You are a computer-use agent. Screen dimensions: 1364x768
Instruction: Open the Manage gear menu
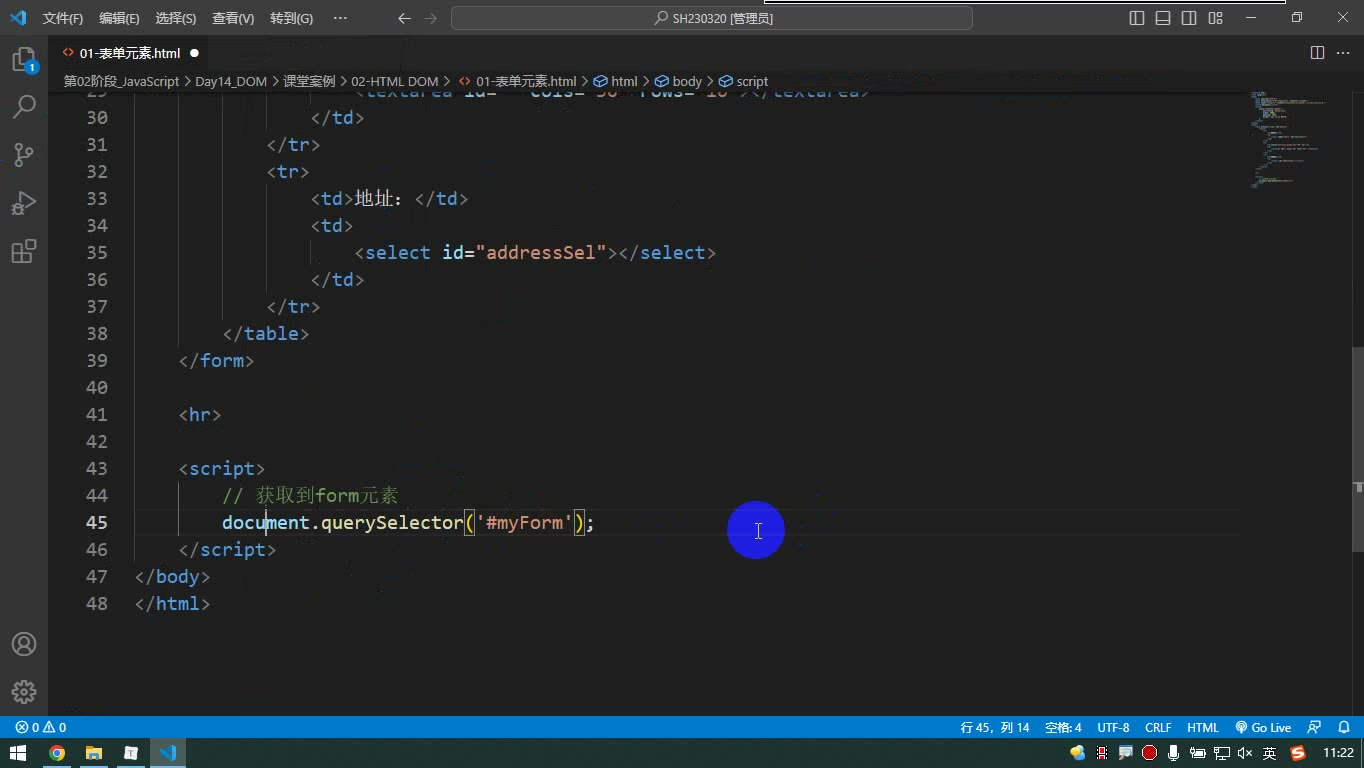click(x=24, y=692)
